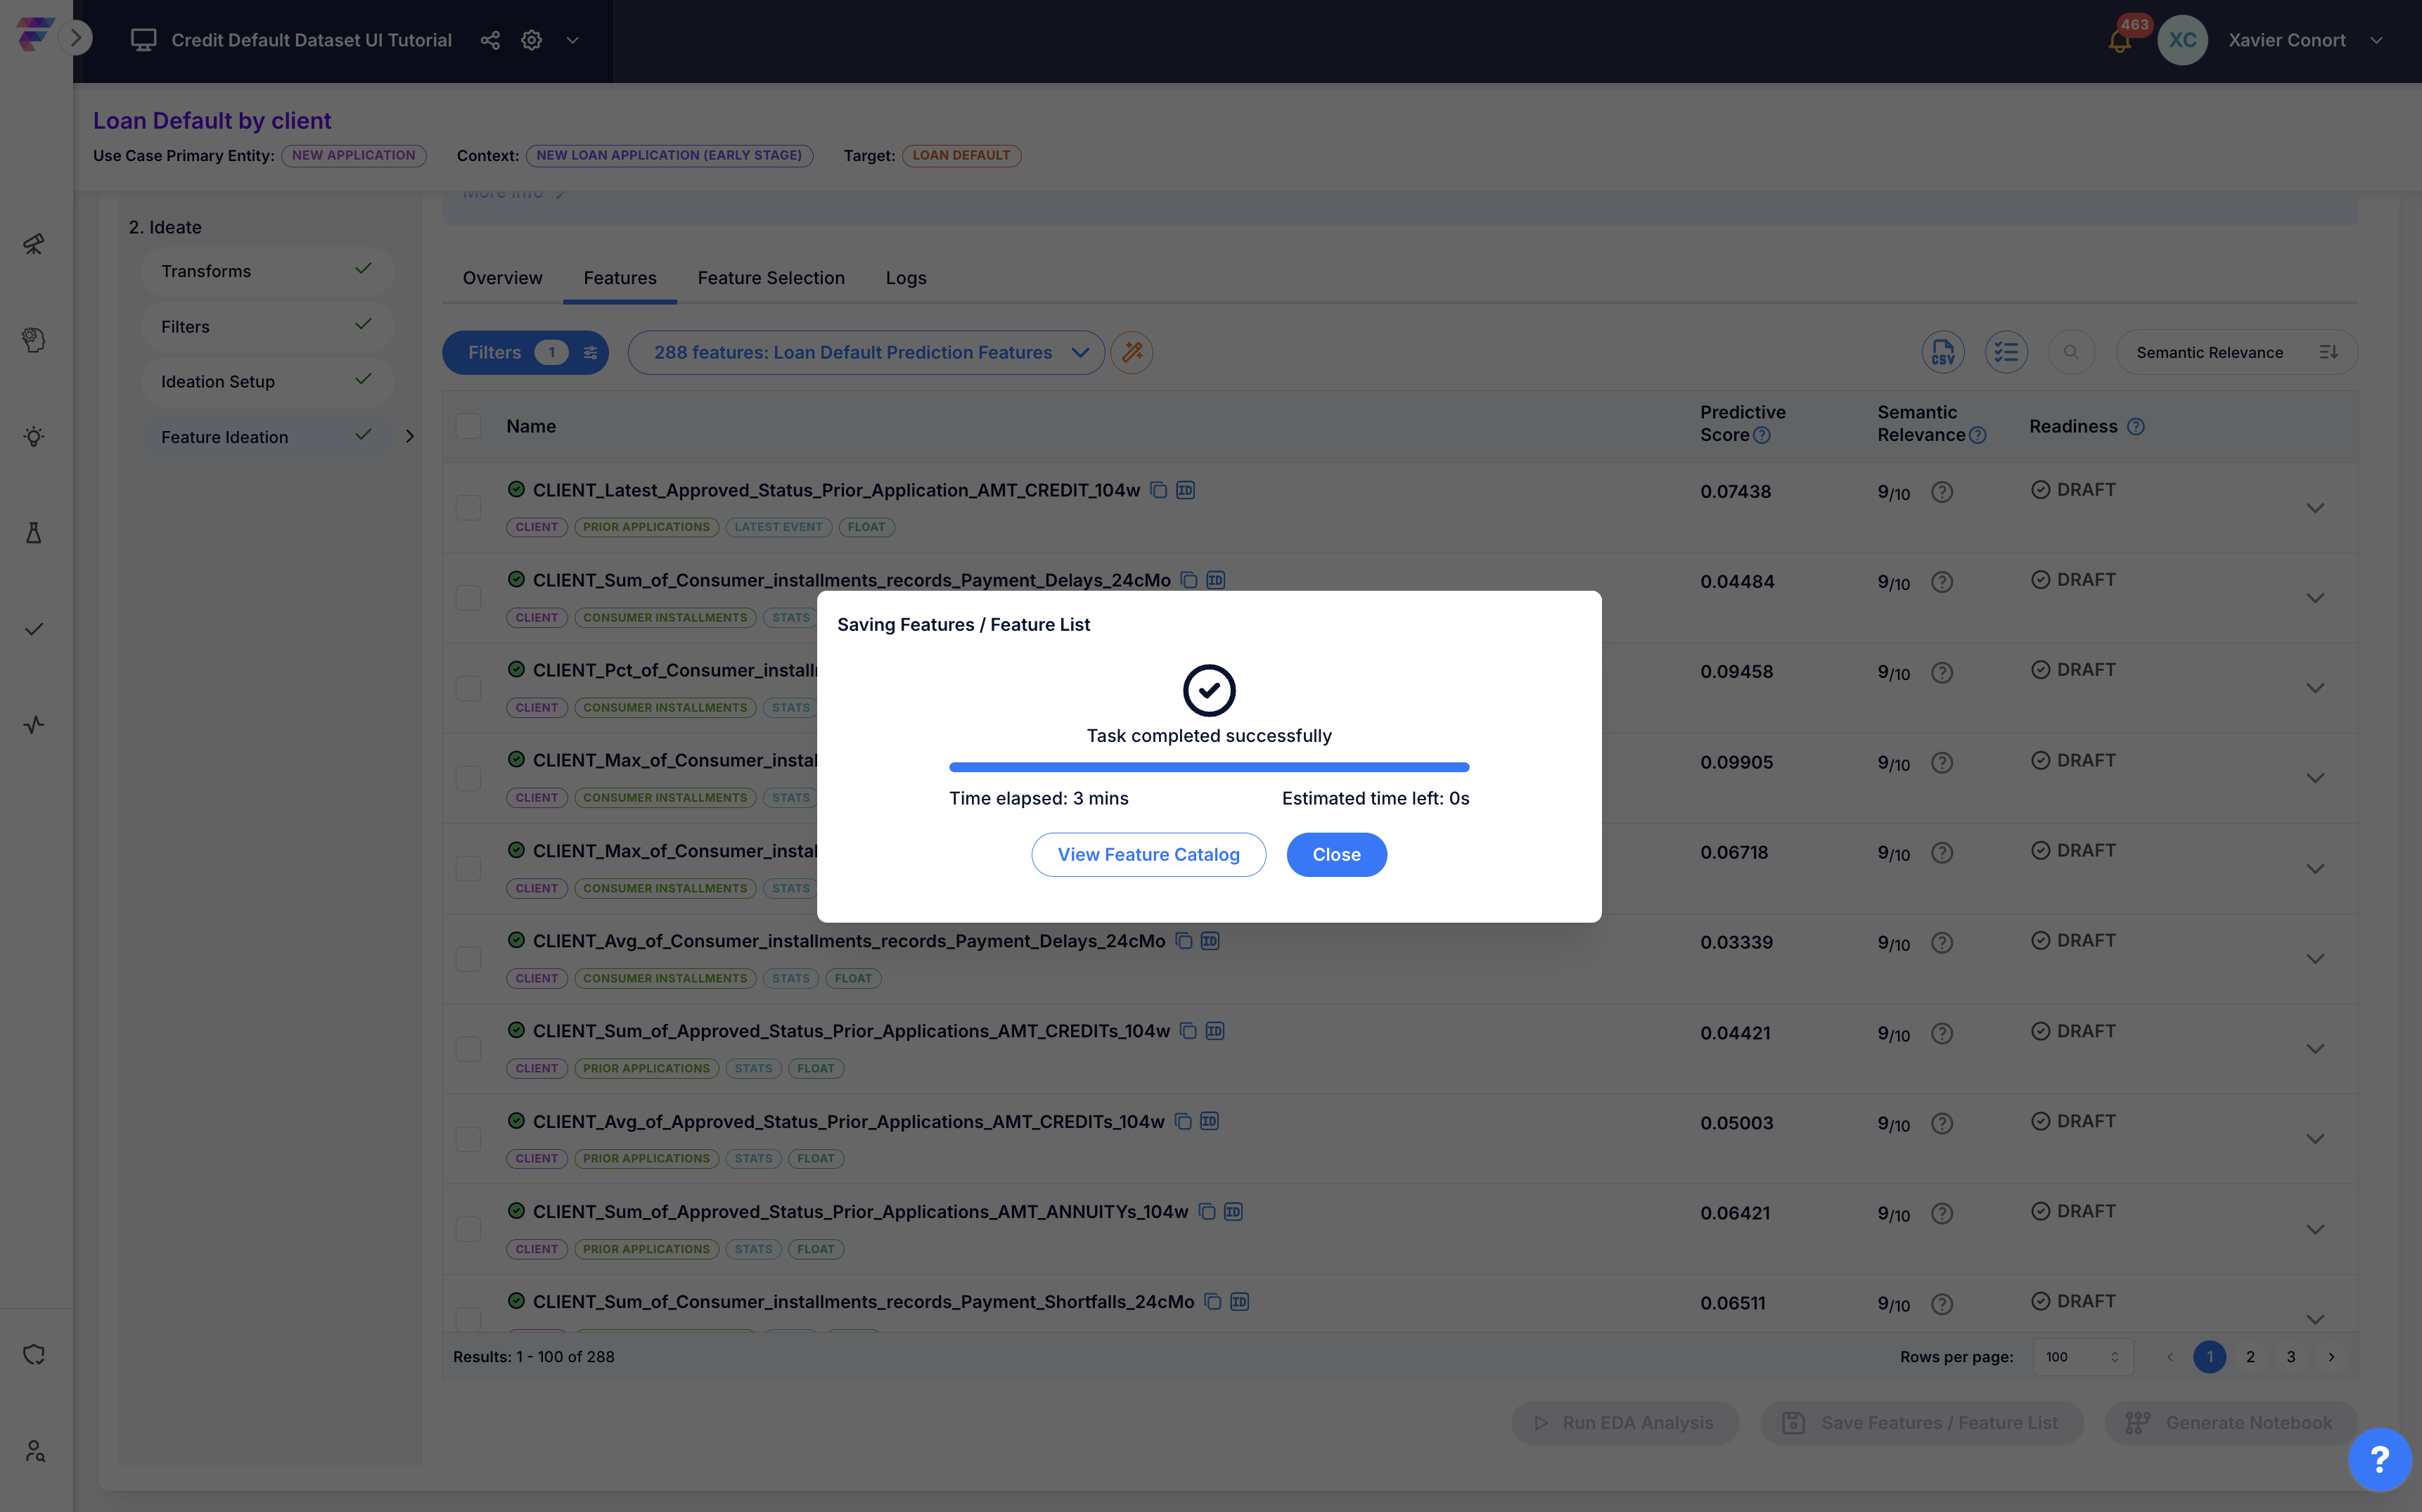Click Readiness column help icon
The height and width of the screenshot is (1512, 2422).
pyautogui.click(x=2136, y=427)
